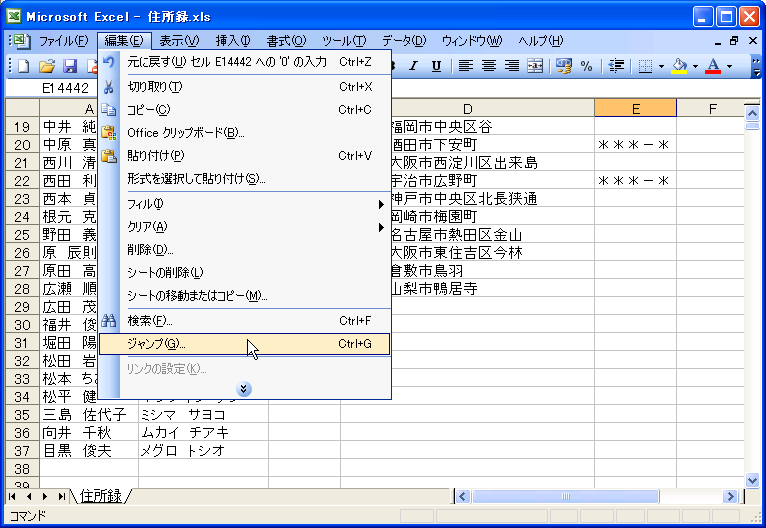Click the Open folder toolbar icon

pyautogui.click(x=47, y=66)
